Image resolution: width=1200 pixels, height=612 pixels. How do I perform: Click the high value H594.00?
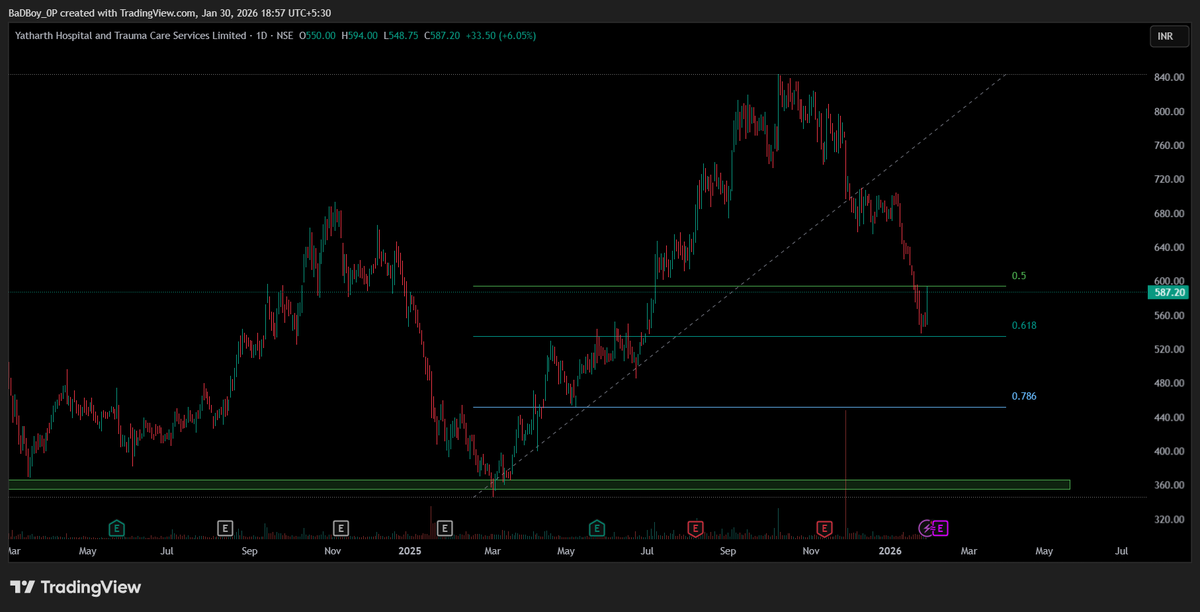[x=359, y=35]
